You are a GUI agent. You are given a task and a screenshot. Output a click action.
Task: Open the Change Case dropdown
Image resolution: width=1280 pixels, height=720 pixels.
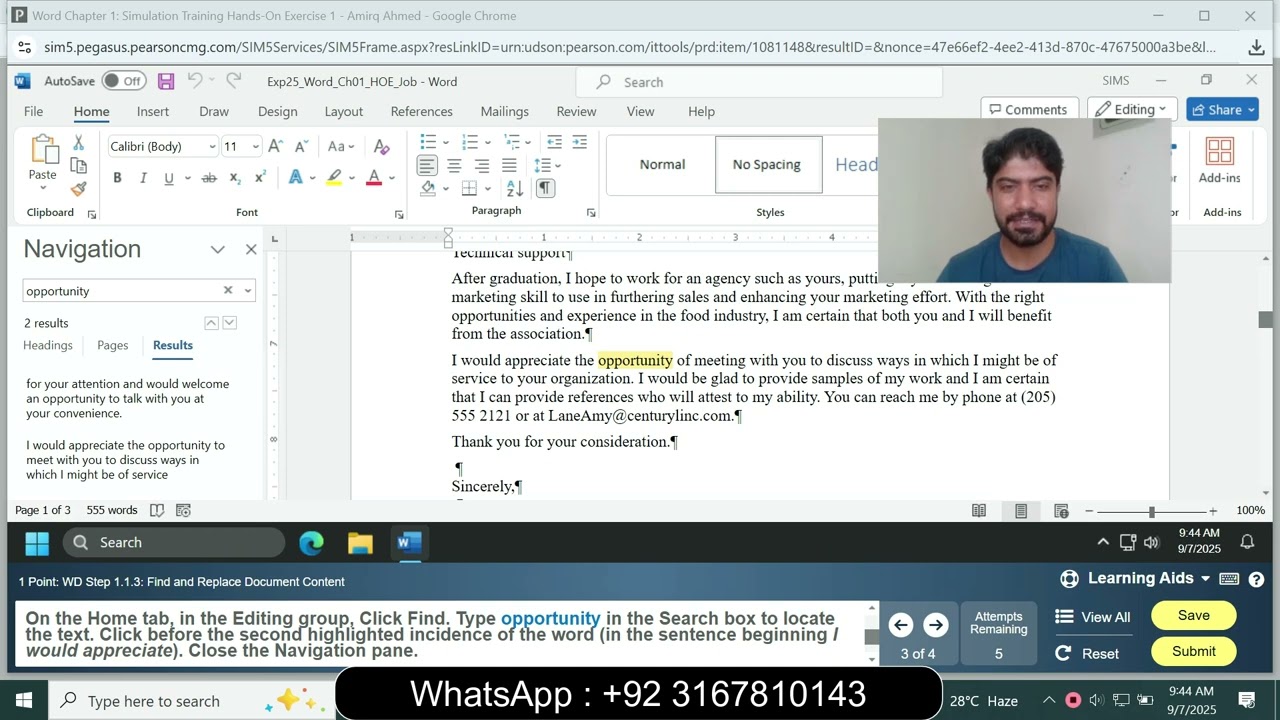[343, 146]
